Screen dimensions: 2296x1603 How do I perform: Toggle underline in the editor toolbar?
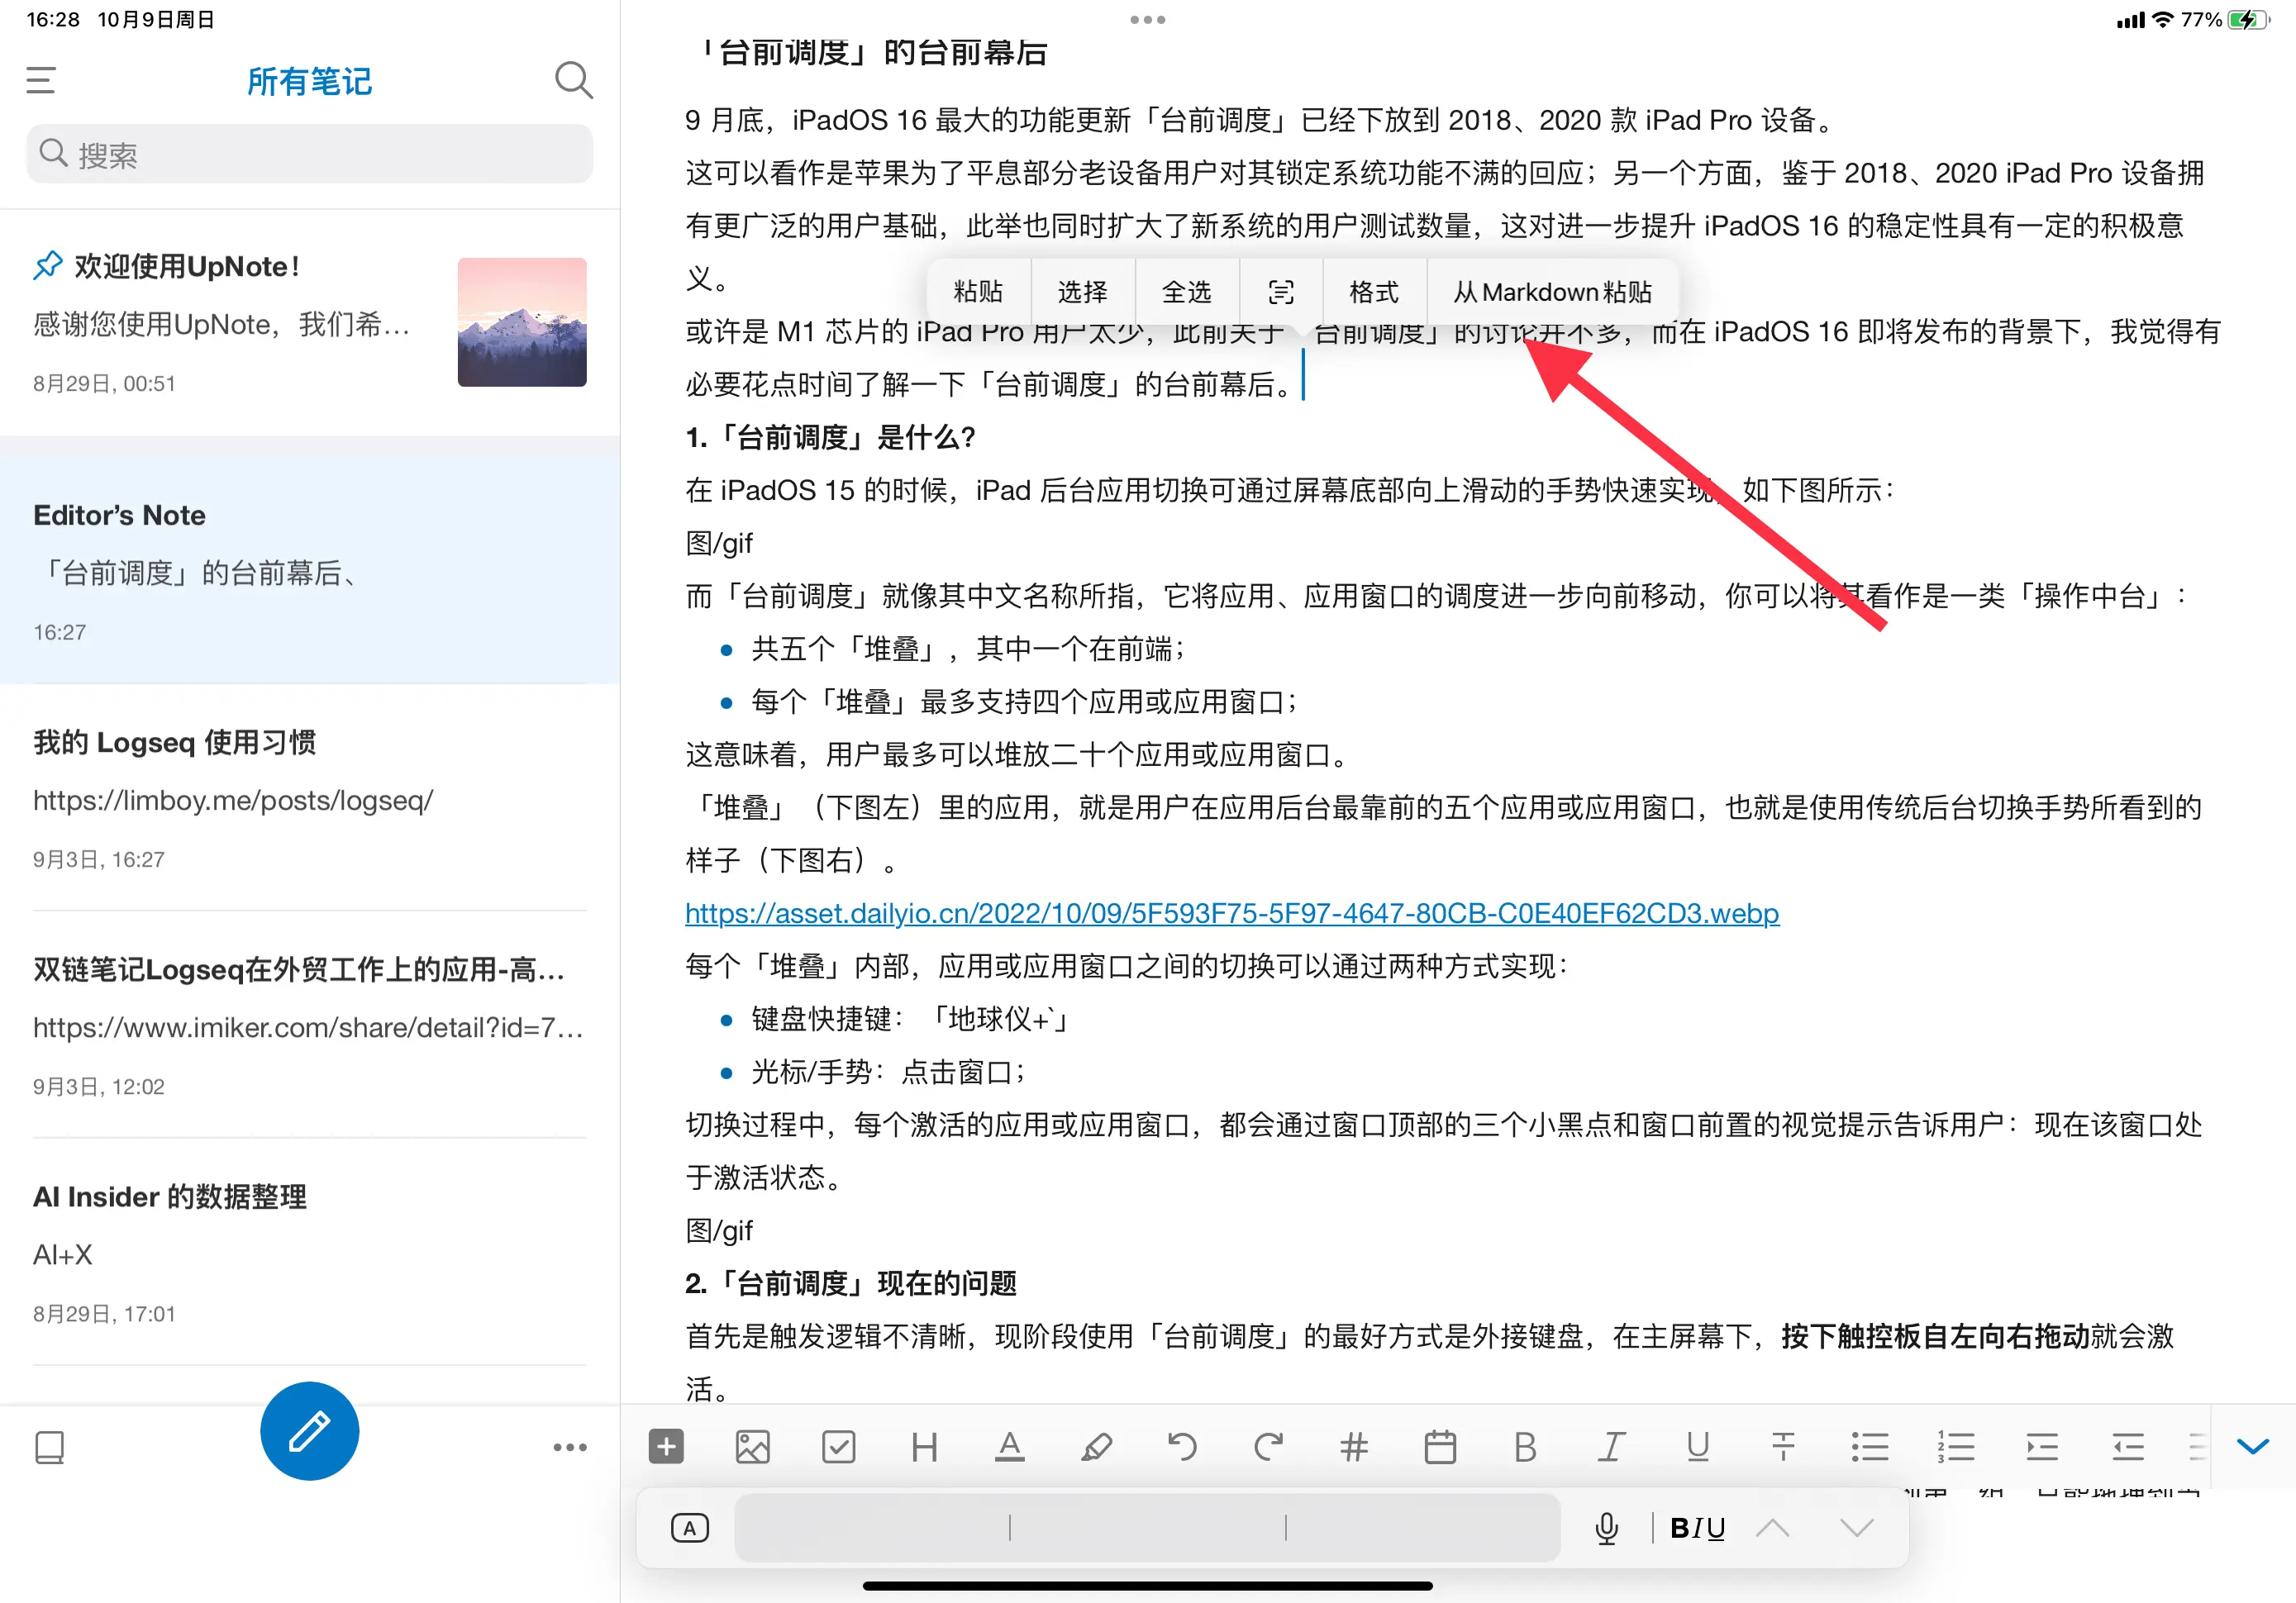click(x=1697, y=1447)
